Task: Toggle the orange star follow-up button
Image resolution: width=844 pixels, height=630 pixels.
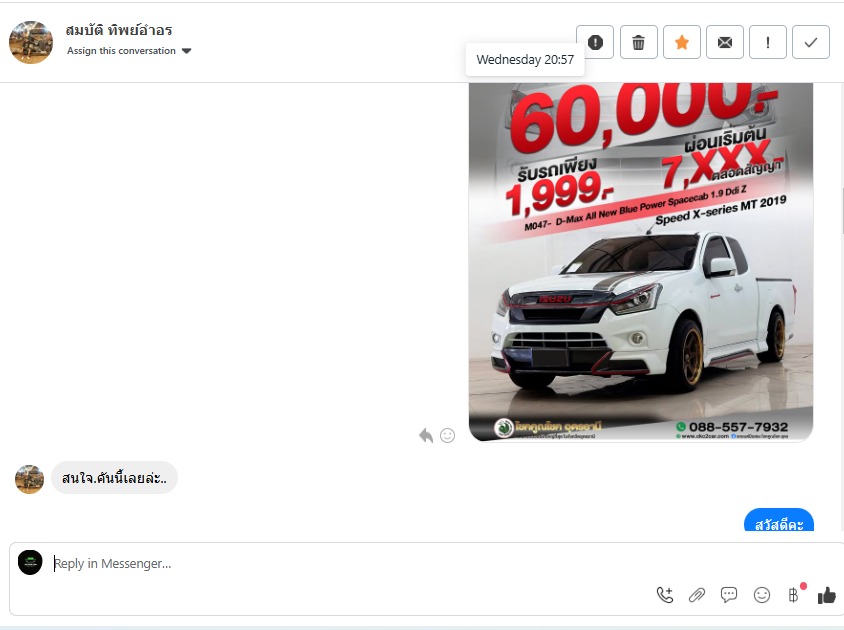Action: click(x=681, y=42)
